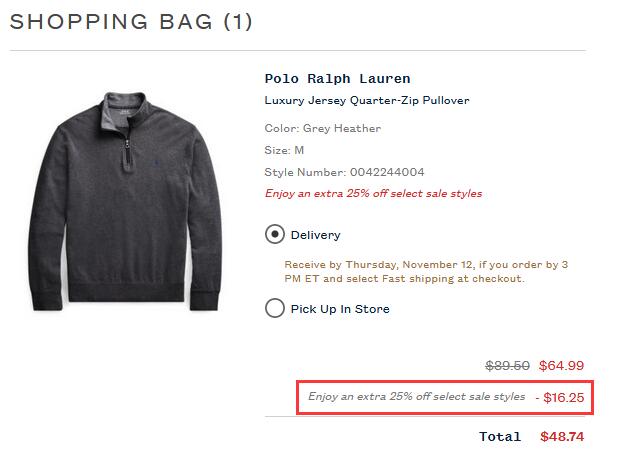
Task: Select the Delivery radio button
Action: coord(275,234)
